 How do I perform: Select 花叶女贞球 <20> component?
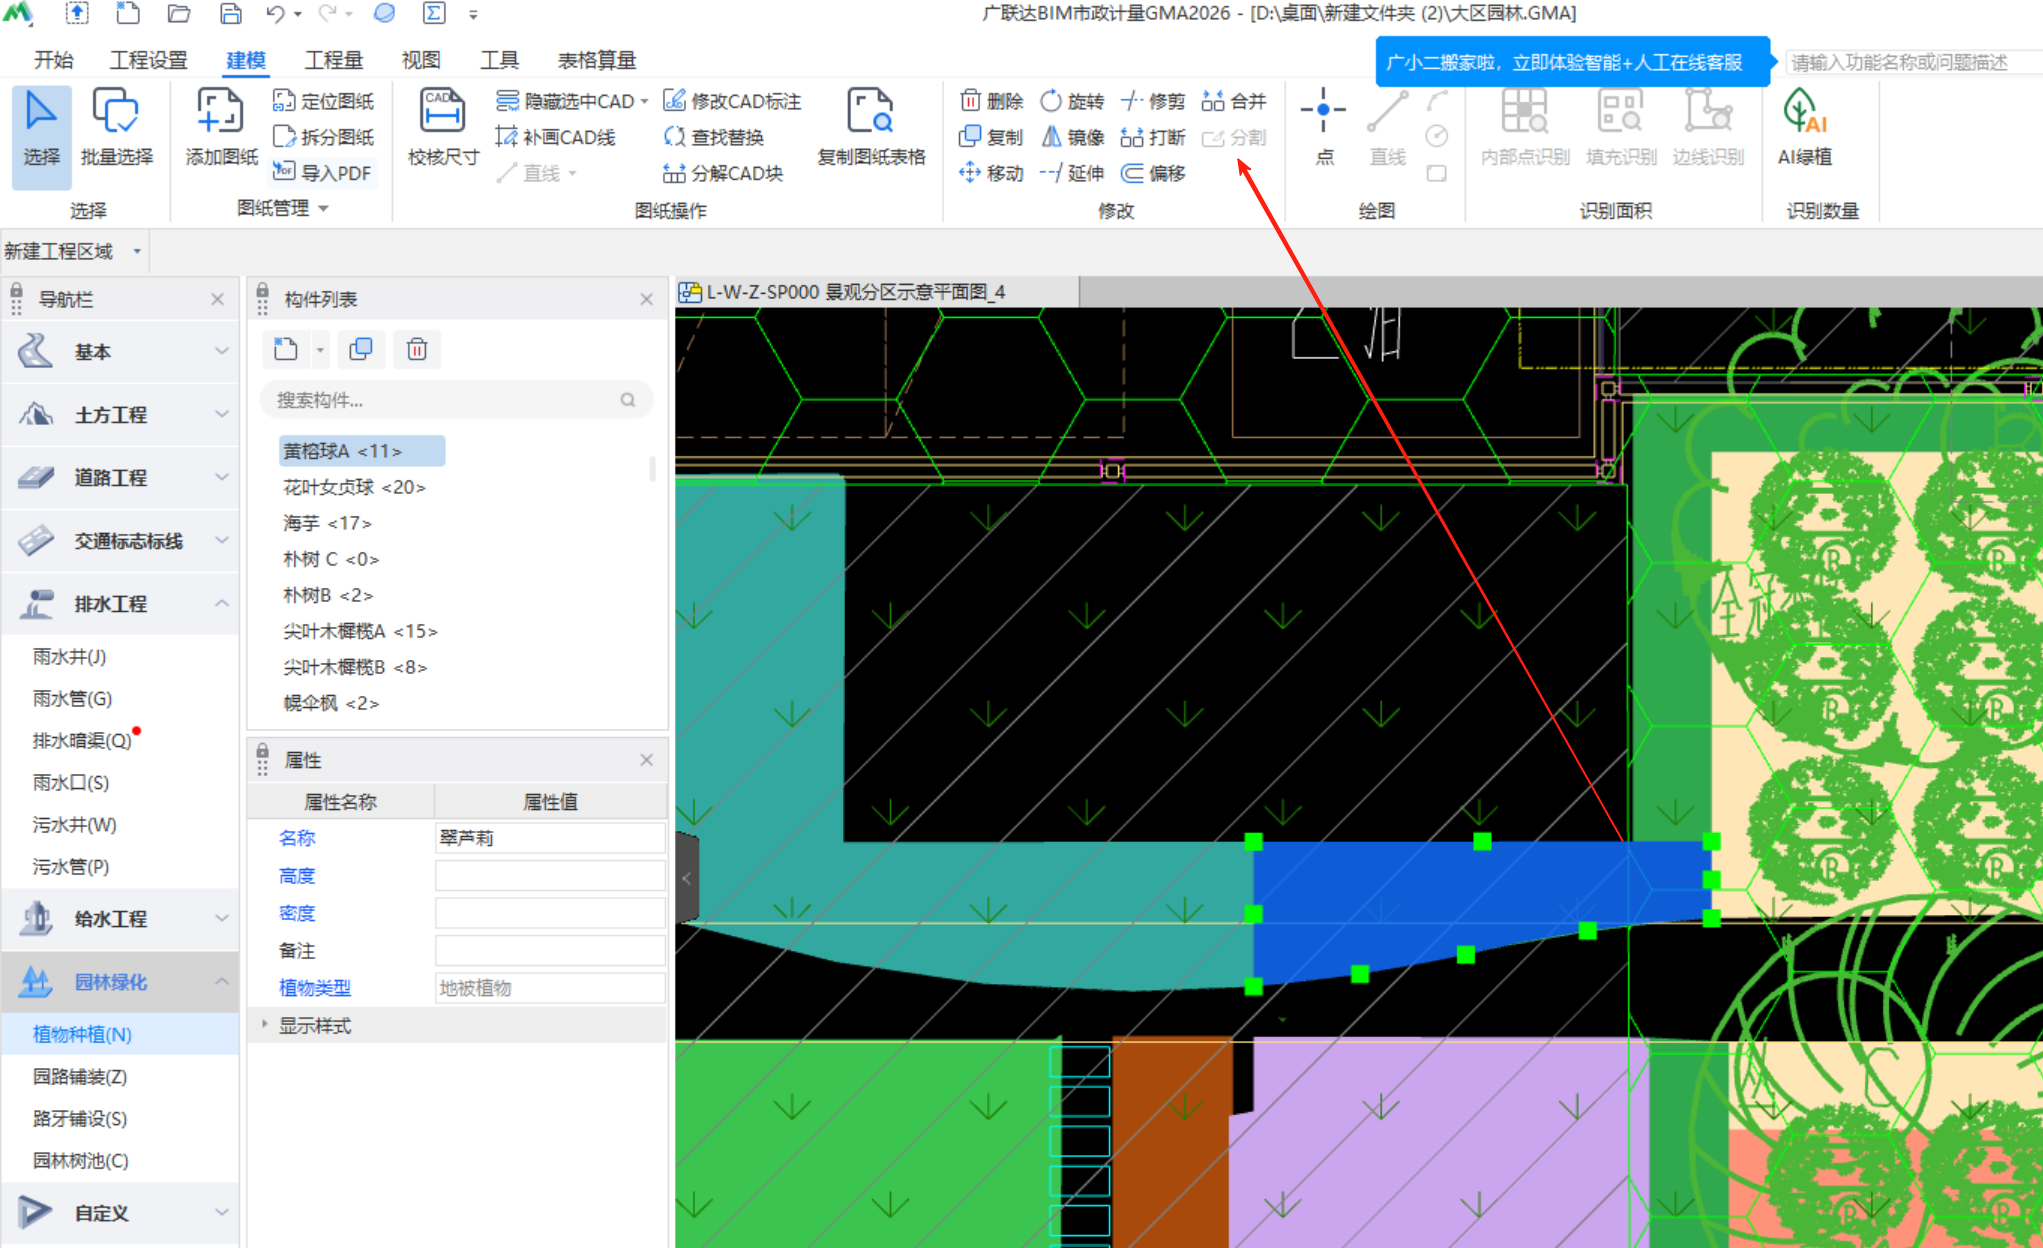(354, 487)
